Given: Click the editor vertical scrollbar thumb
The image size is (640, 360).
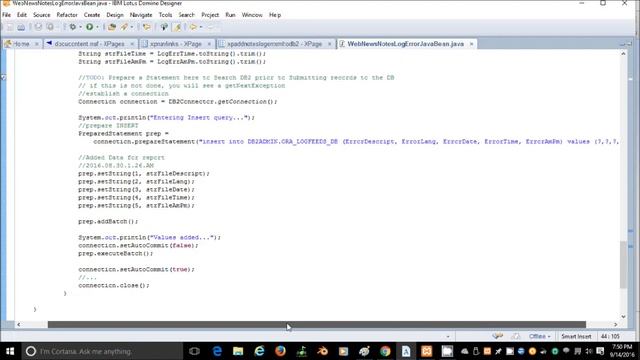Looking at the screenshot, I should point(623,264).
